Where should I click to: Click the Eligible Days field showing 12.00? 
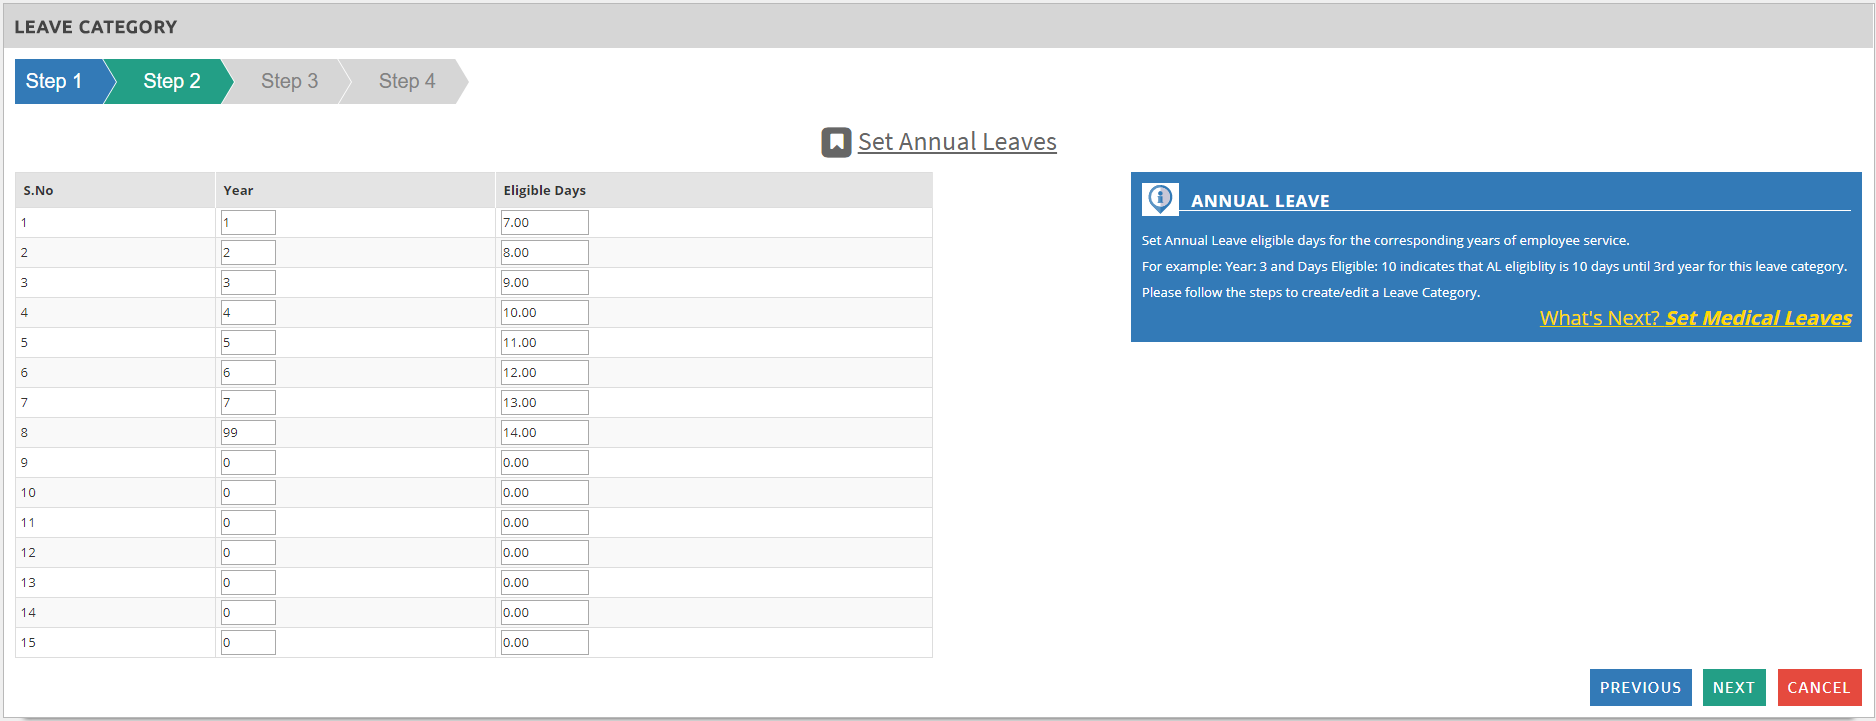pyautogui.click(x=544, y=372)
